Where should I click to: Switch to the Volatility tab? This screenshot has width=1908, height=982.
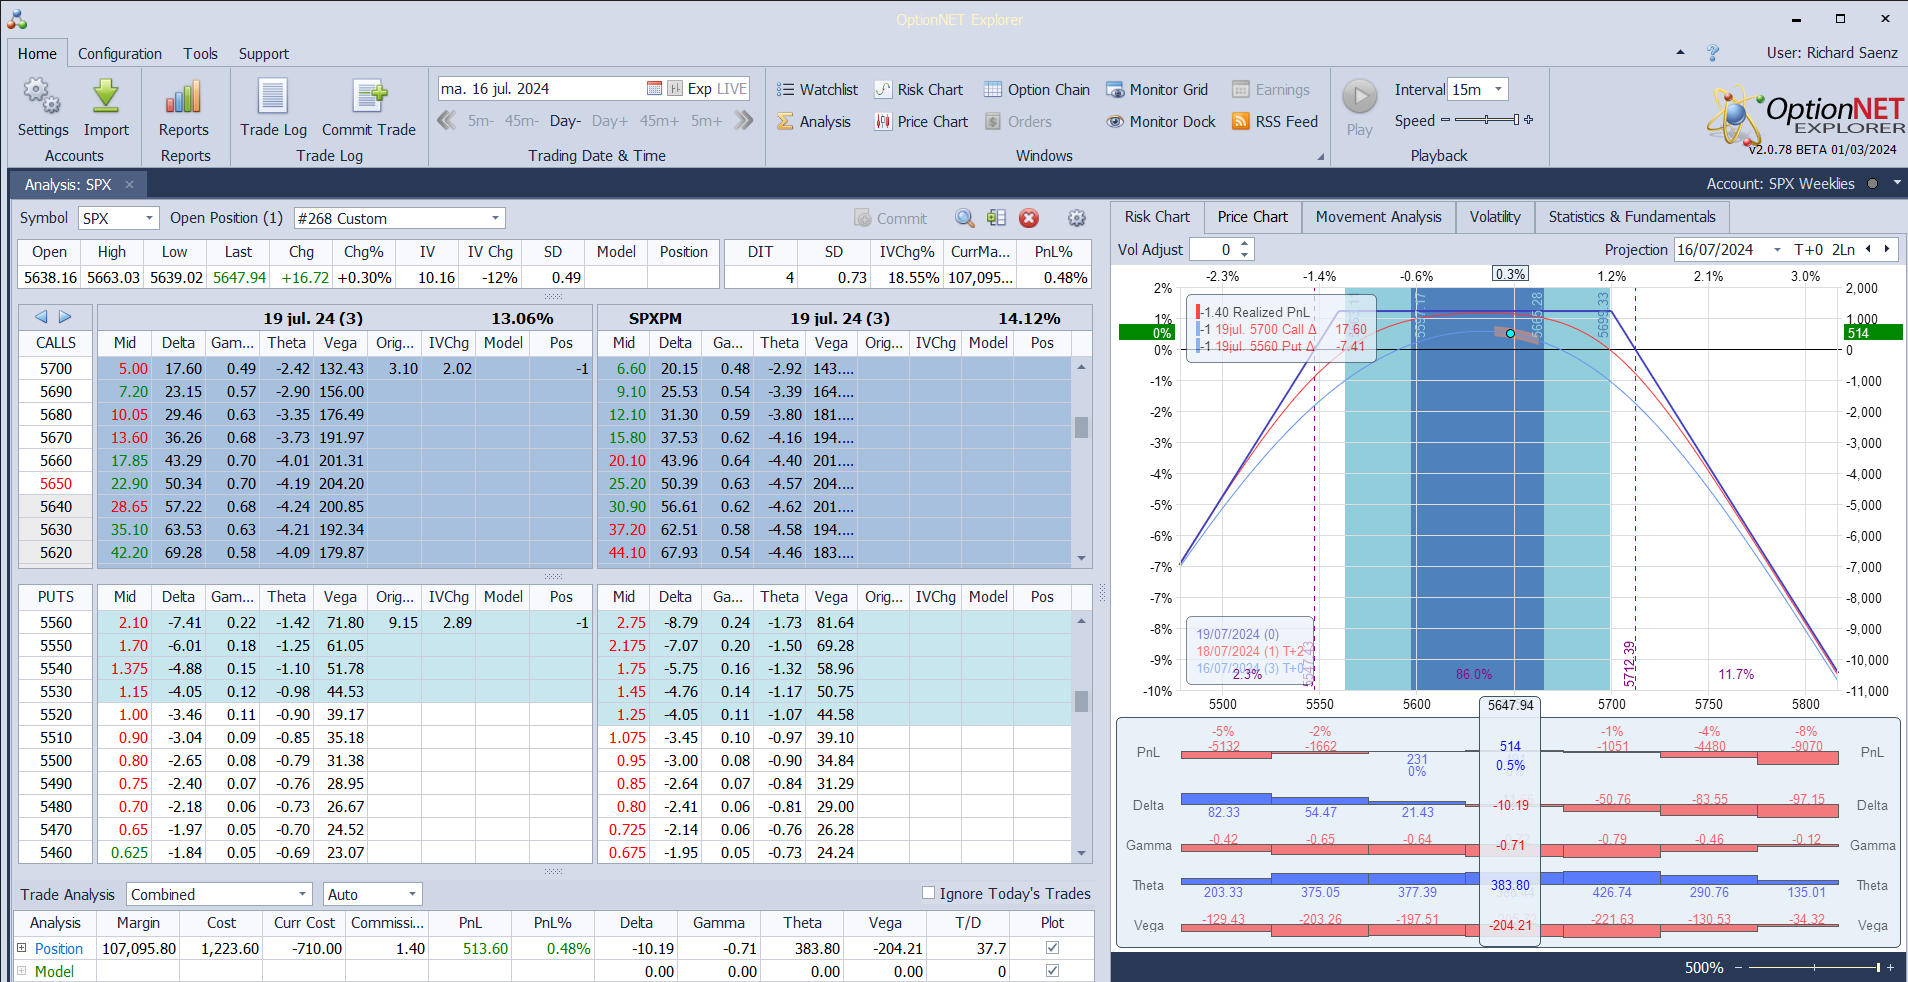1495,217
